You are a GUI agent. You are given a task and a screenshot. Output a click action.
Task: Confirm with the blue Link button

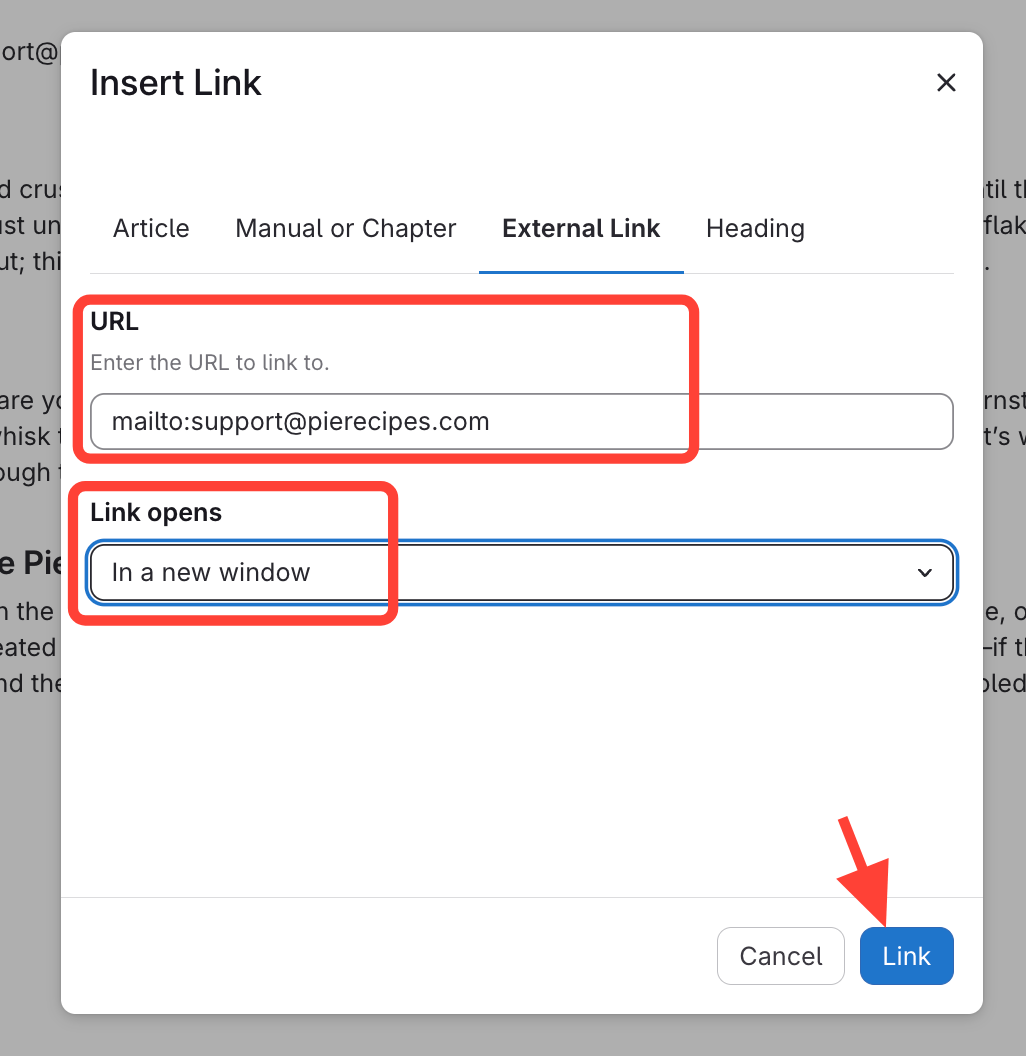click(x=906, y=957)
